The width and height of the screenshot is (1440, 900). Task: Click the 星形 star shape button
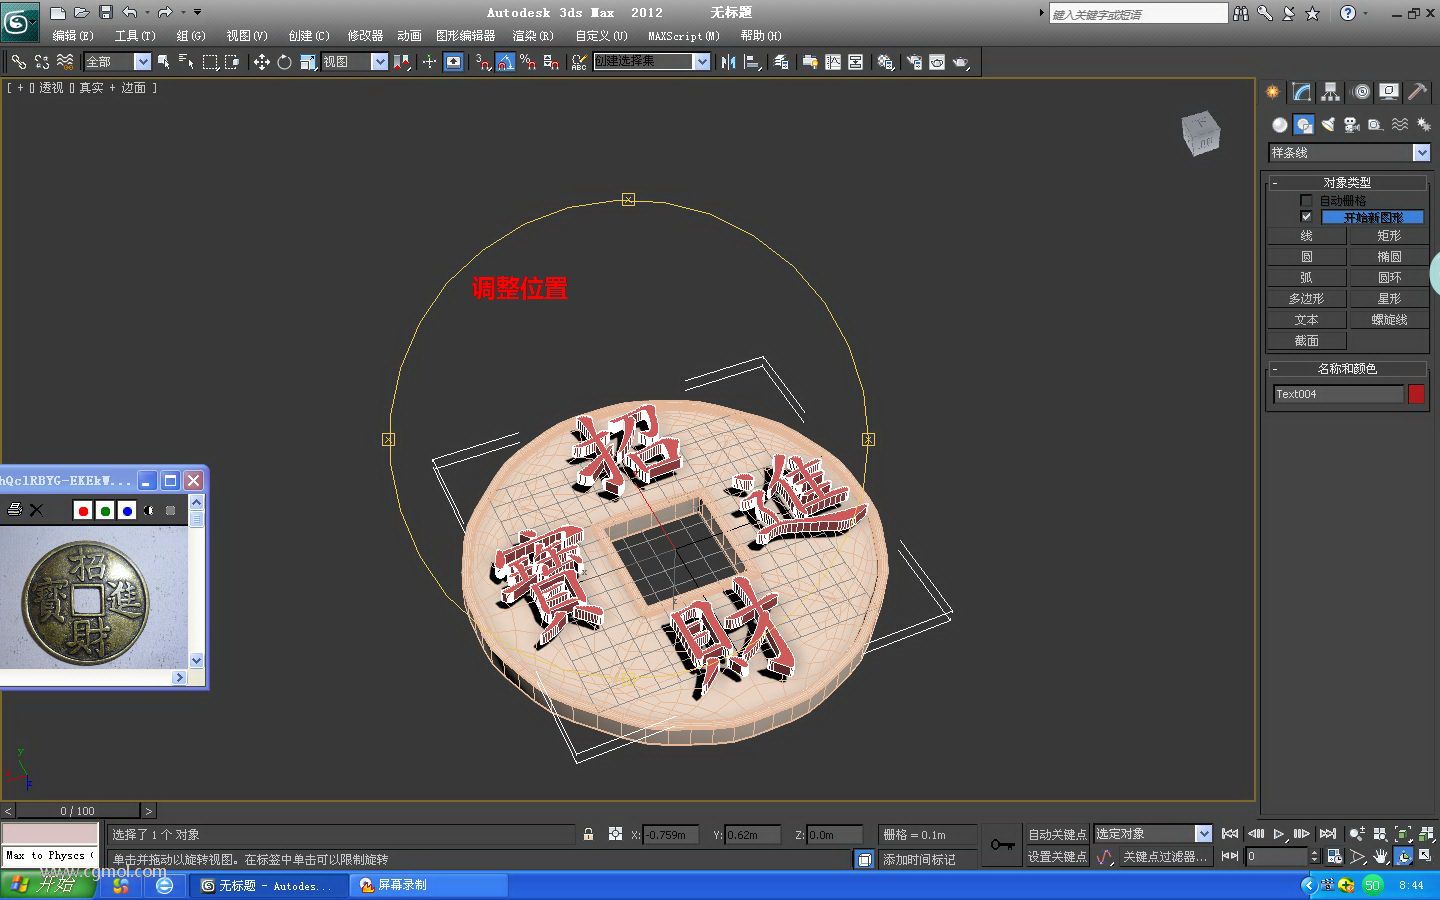[x=1389, y=299]
